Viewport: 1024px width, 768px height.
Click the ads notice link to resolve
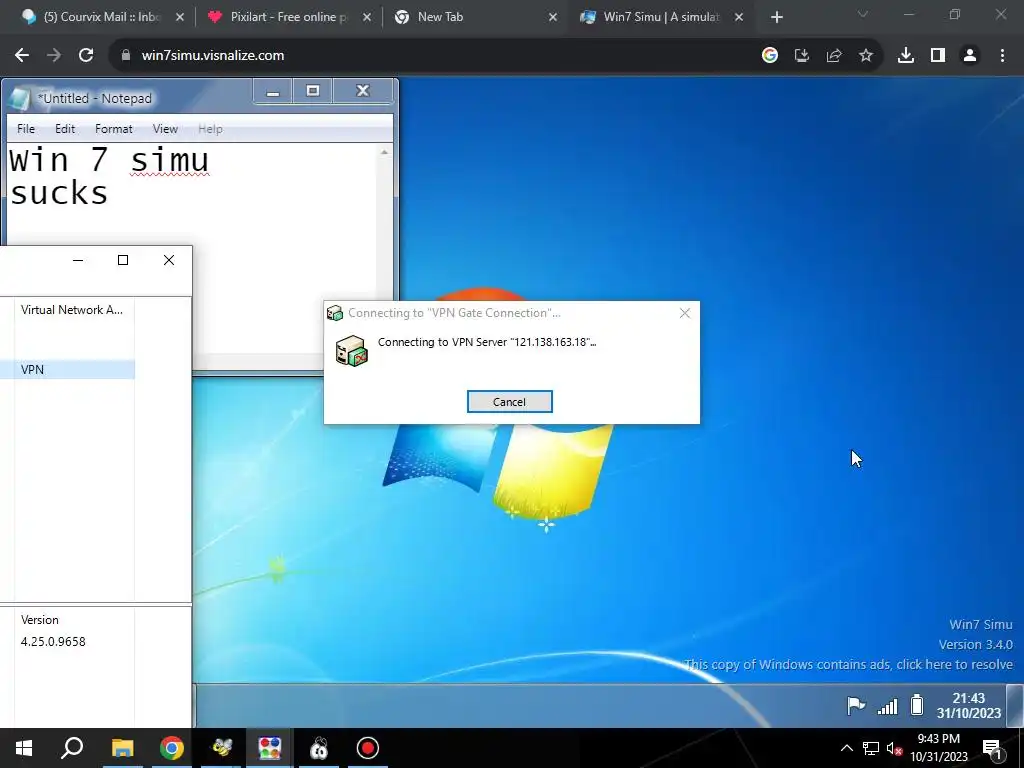pos(848,665)
